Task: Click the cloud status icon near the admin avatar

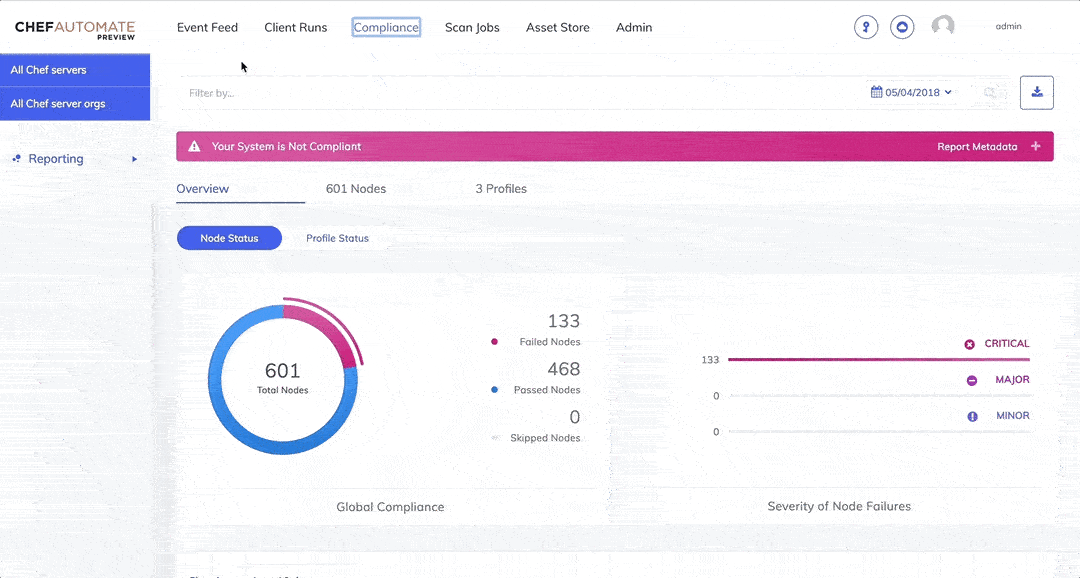Action: pos(902,26)
